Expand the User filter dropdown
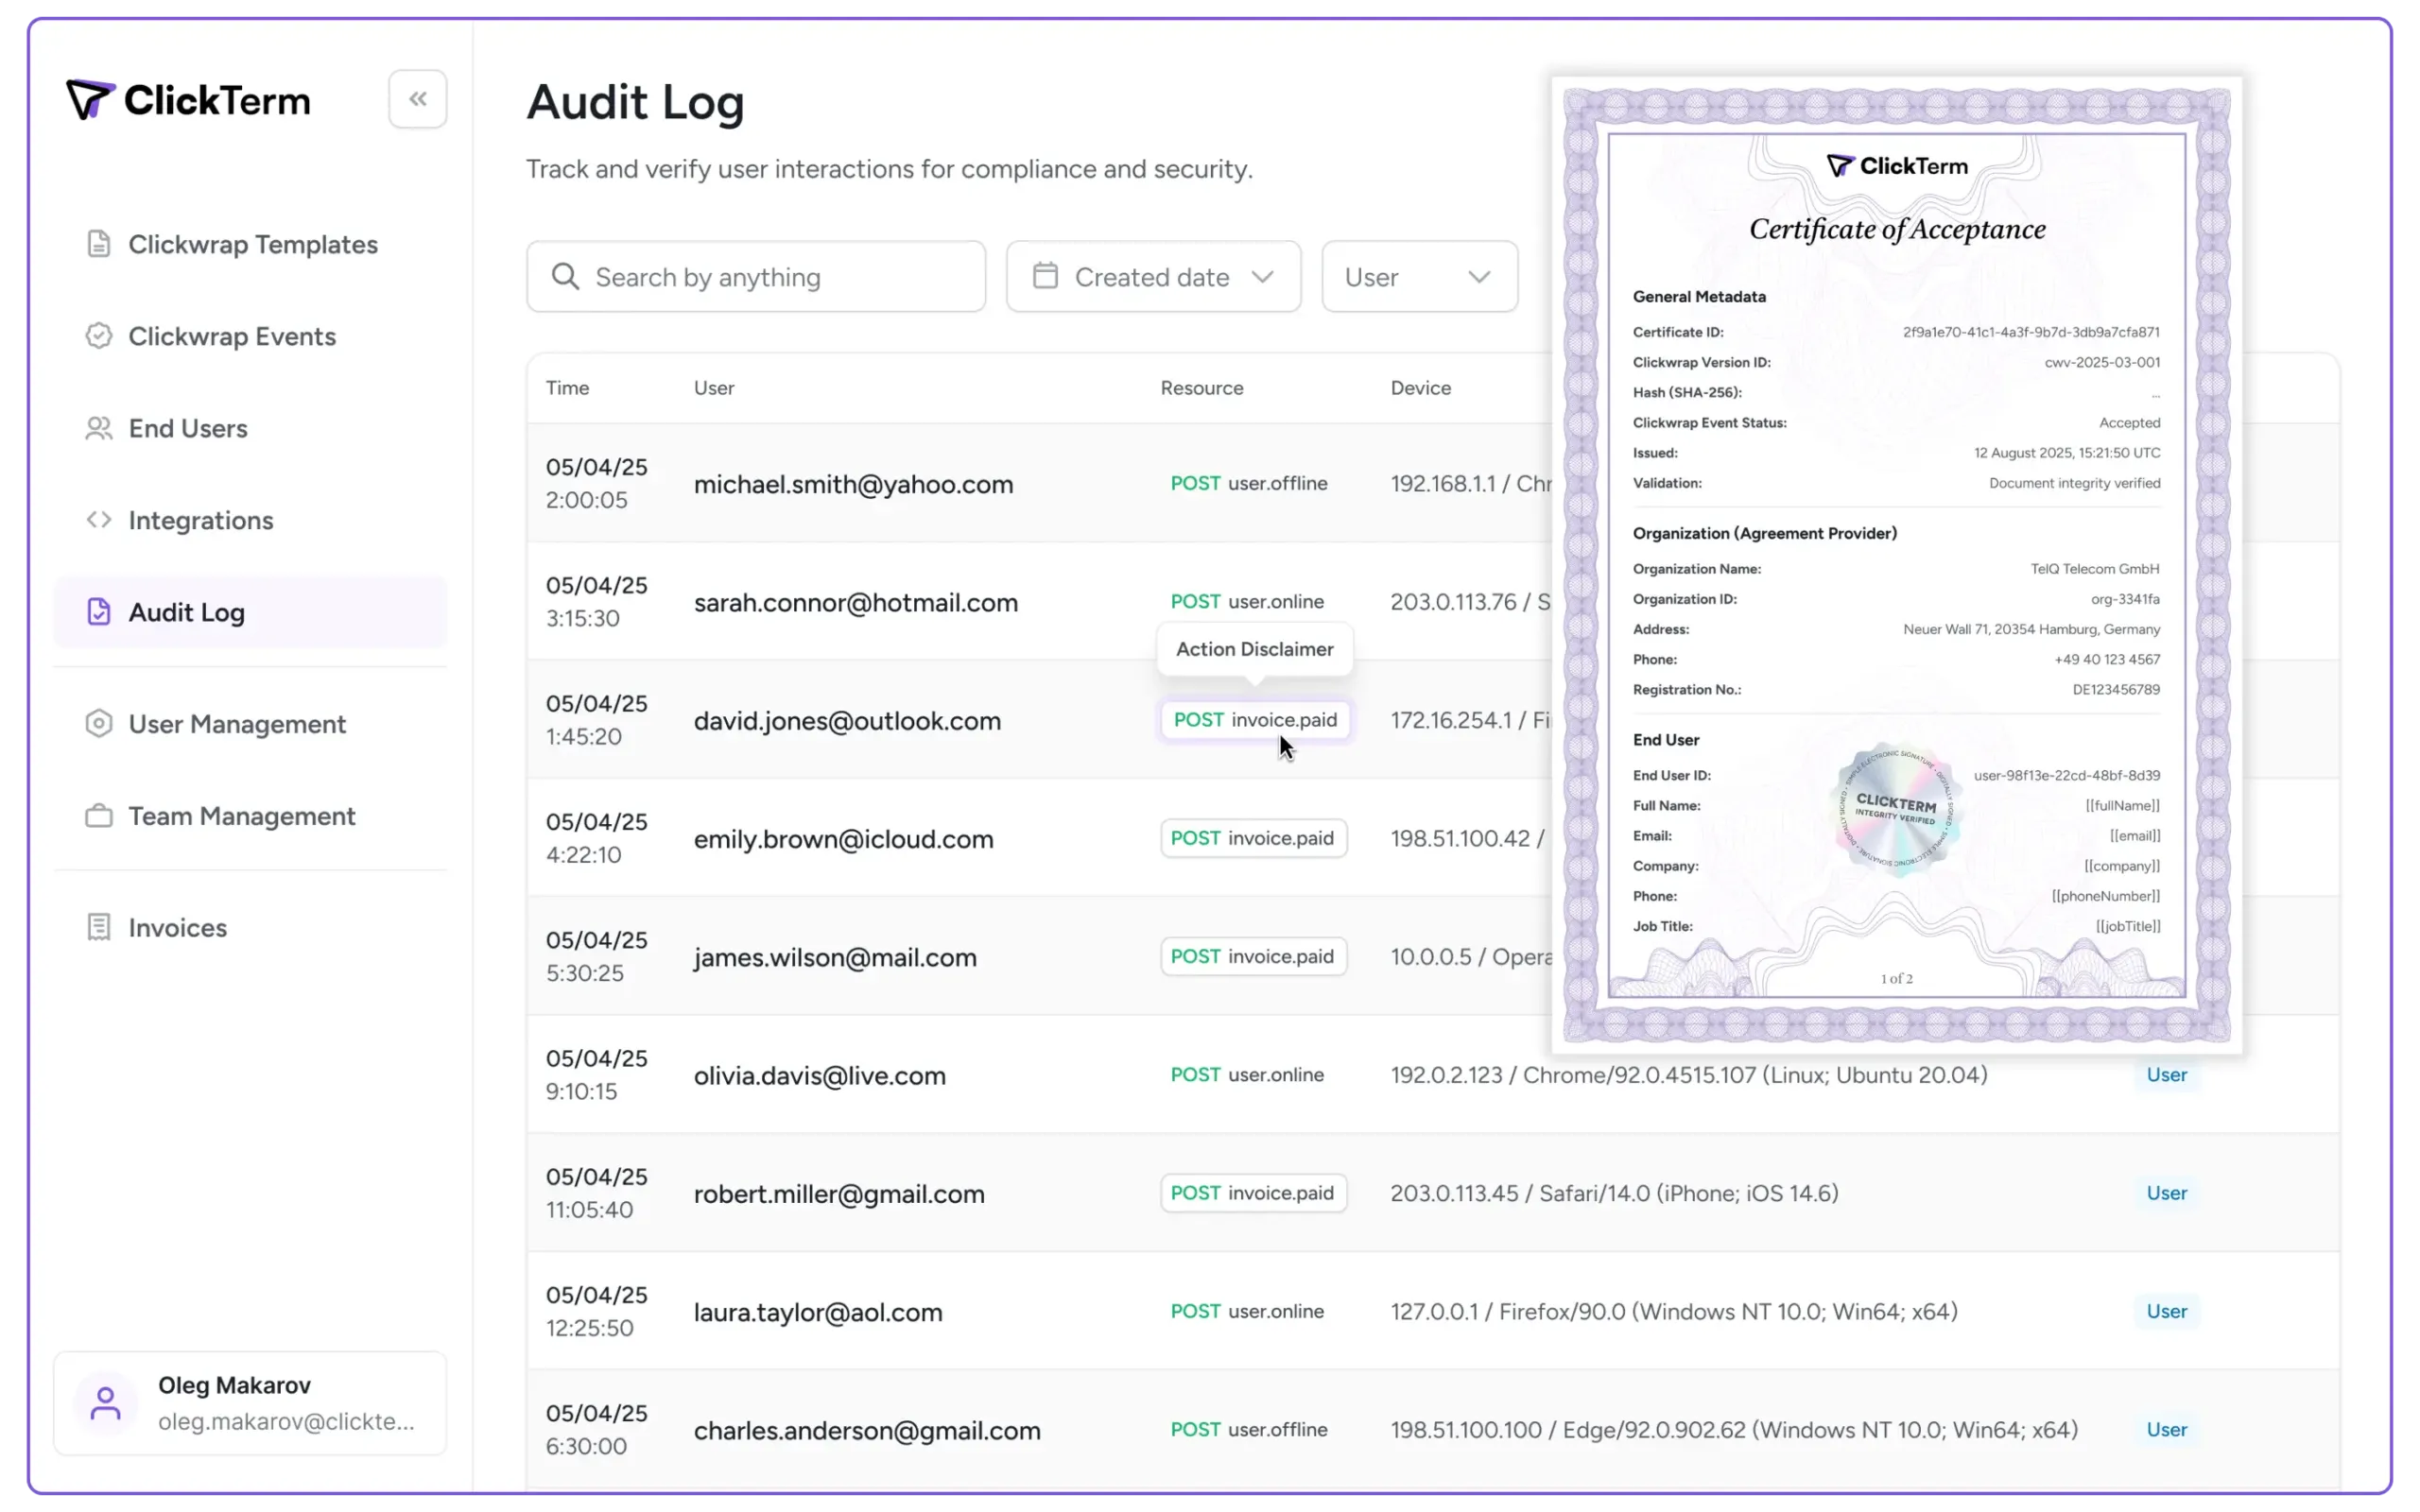 coord(1418,277)
